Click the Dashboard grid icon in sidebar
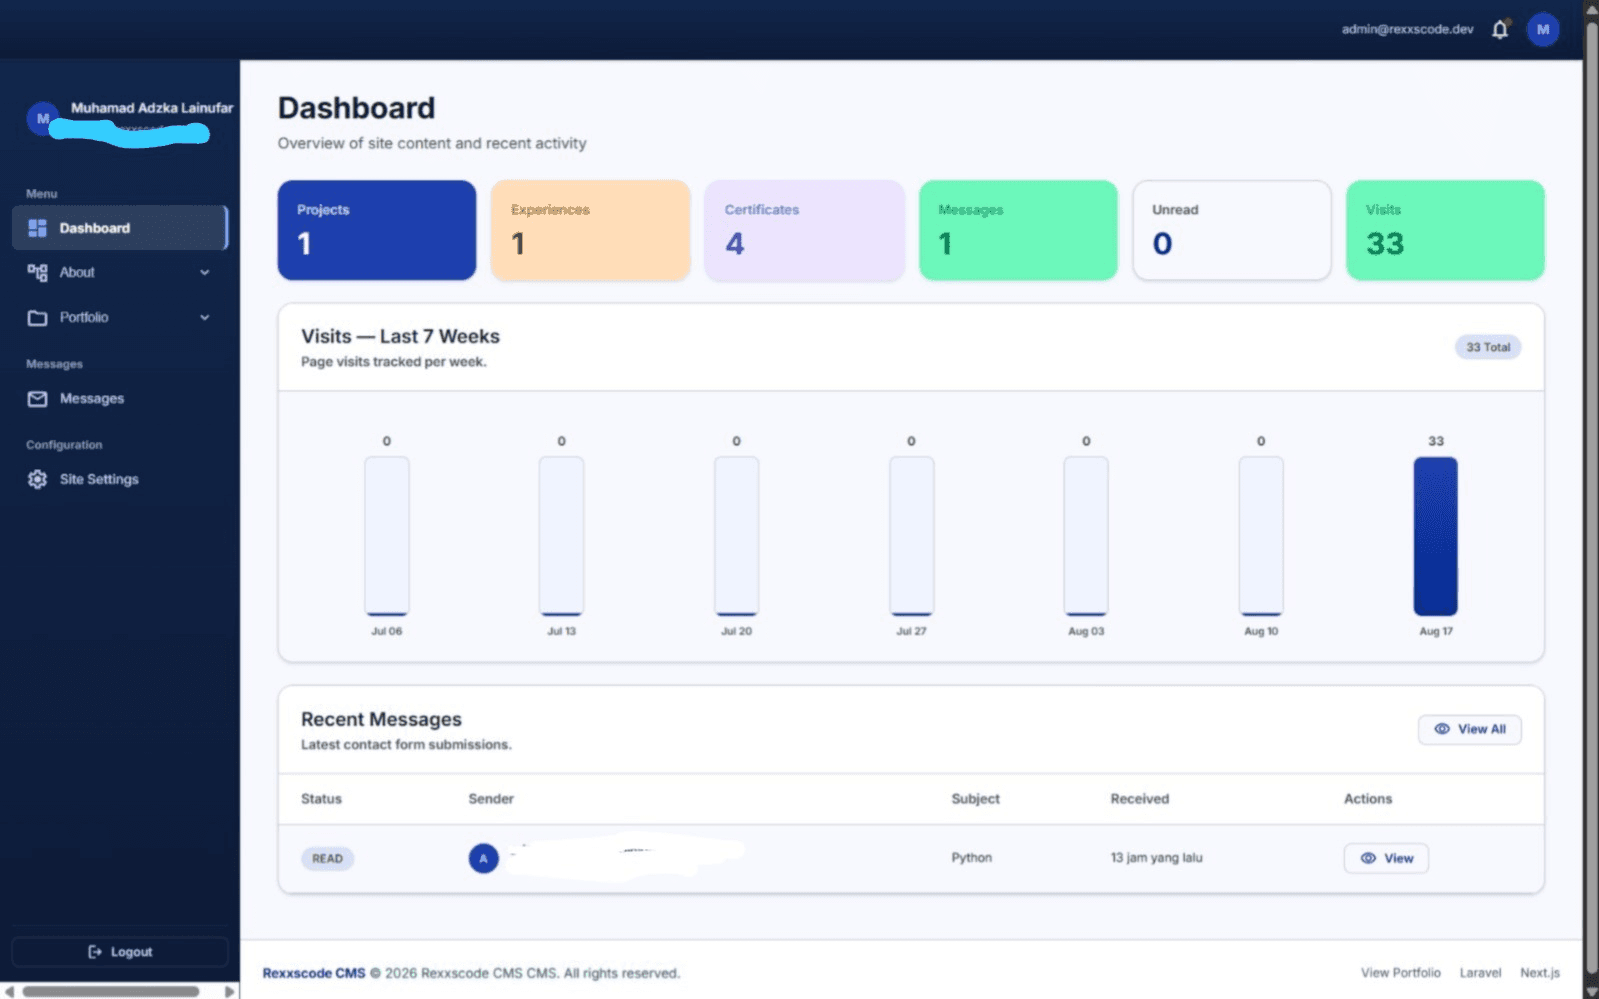Viewport: 1599px width, 999px height. tap(38, 228)
